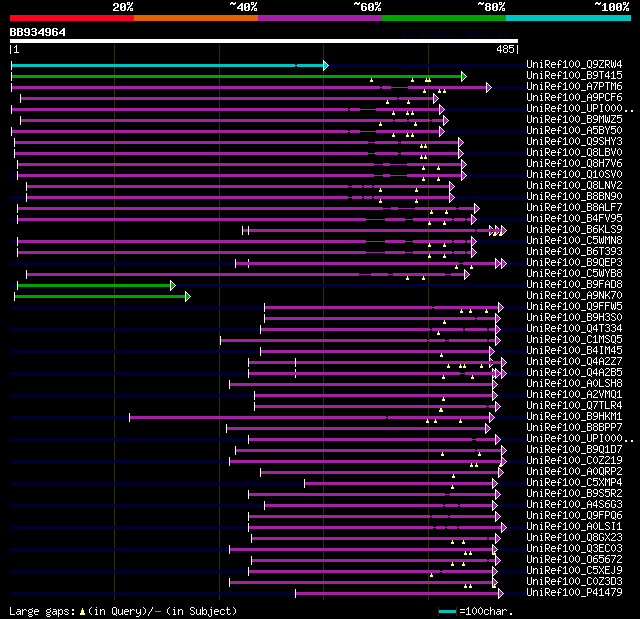Click the arrowhead ending the UniRef100_A7PTM6 alignment

coord(489,87)
